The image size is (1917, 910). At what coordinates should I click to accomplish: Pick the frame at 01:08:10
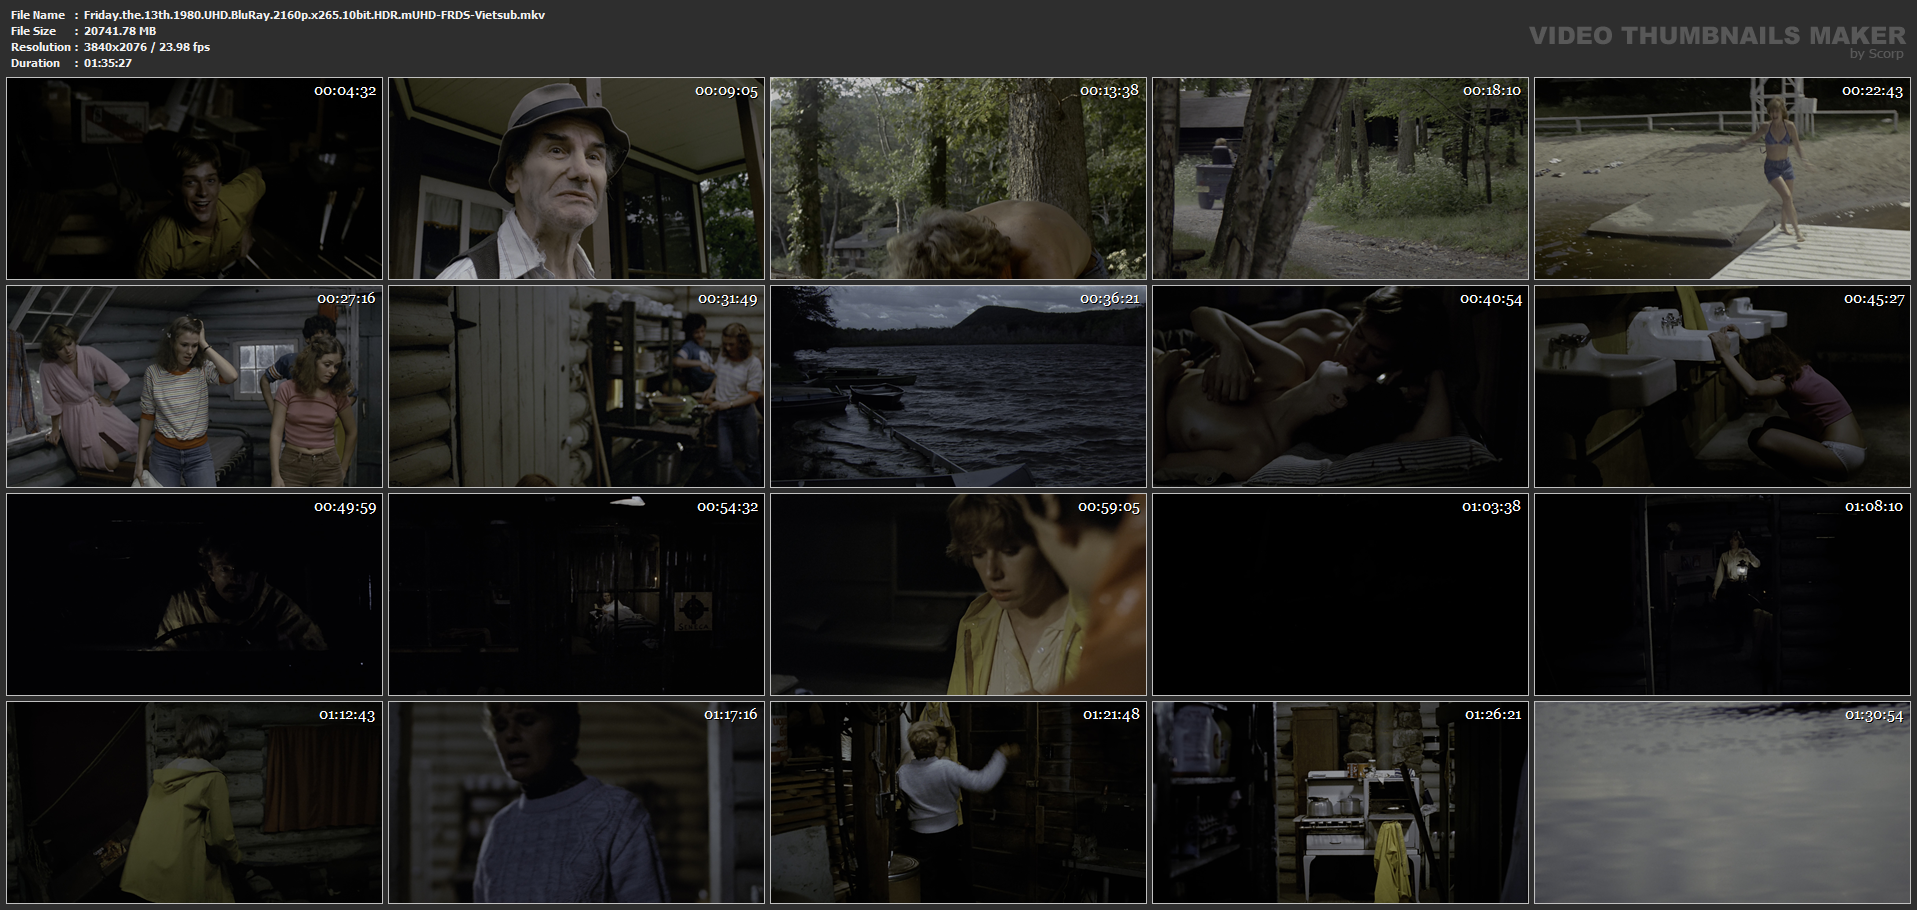click(1722, 594)
